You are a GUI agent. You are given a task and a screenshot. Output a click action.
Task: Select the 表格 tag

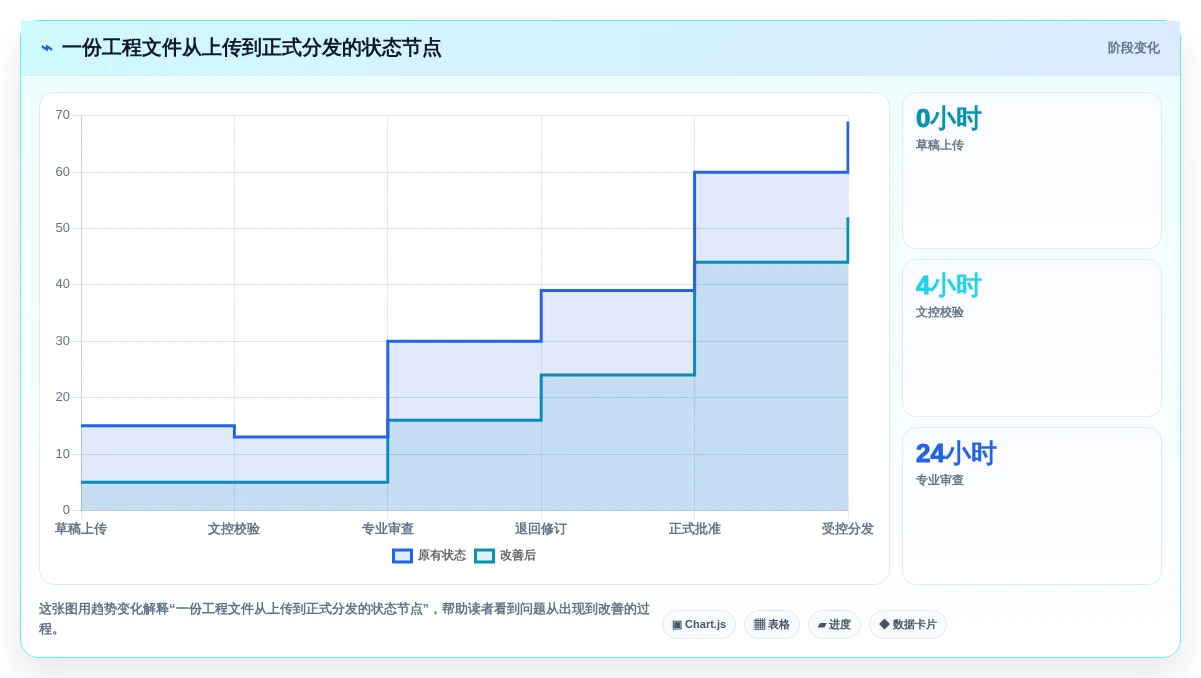coord(772,624)
